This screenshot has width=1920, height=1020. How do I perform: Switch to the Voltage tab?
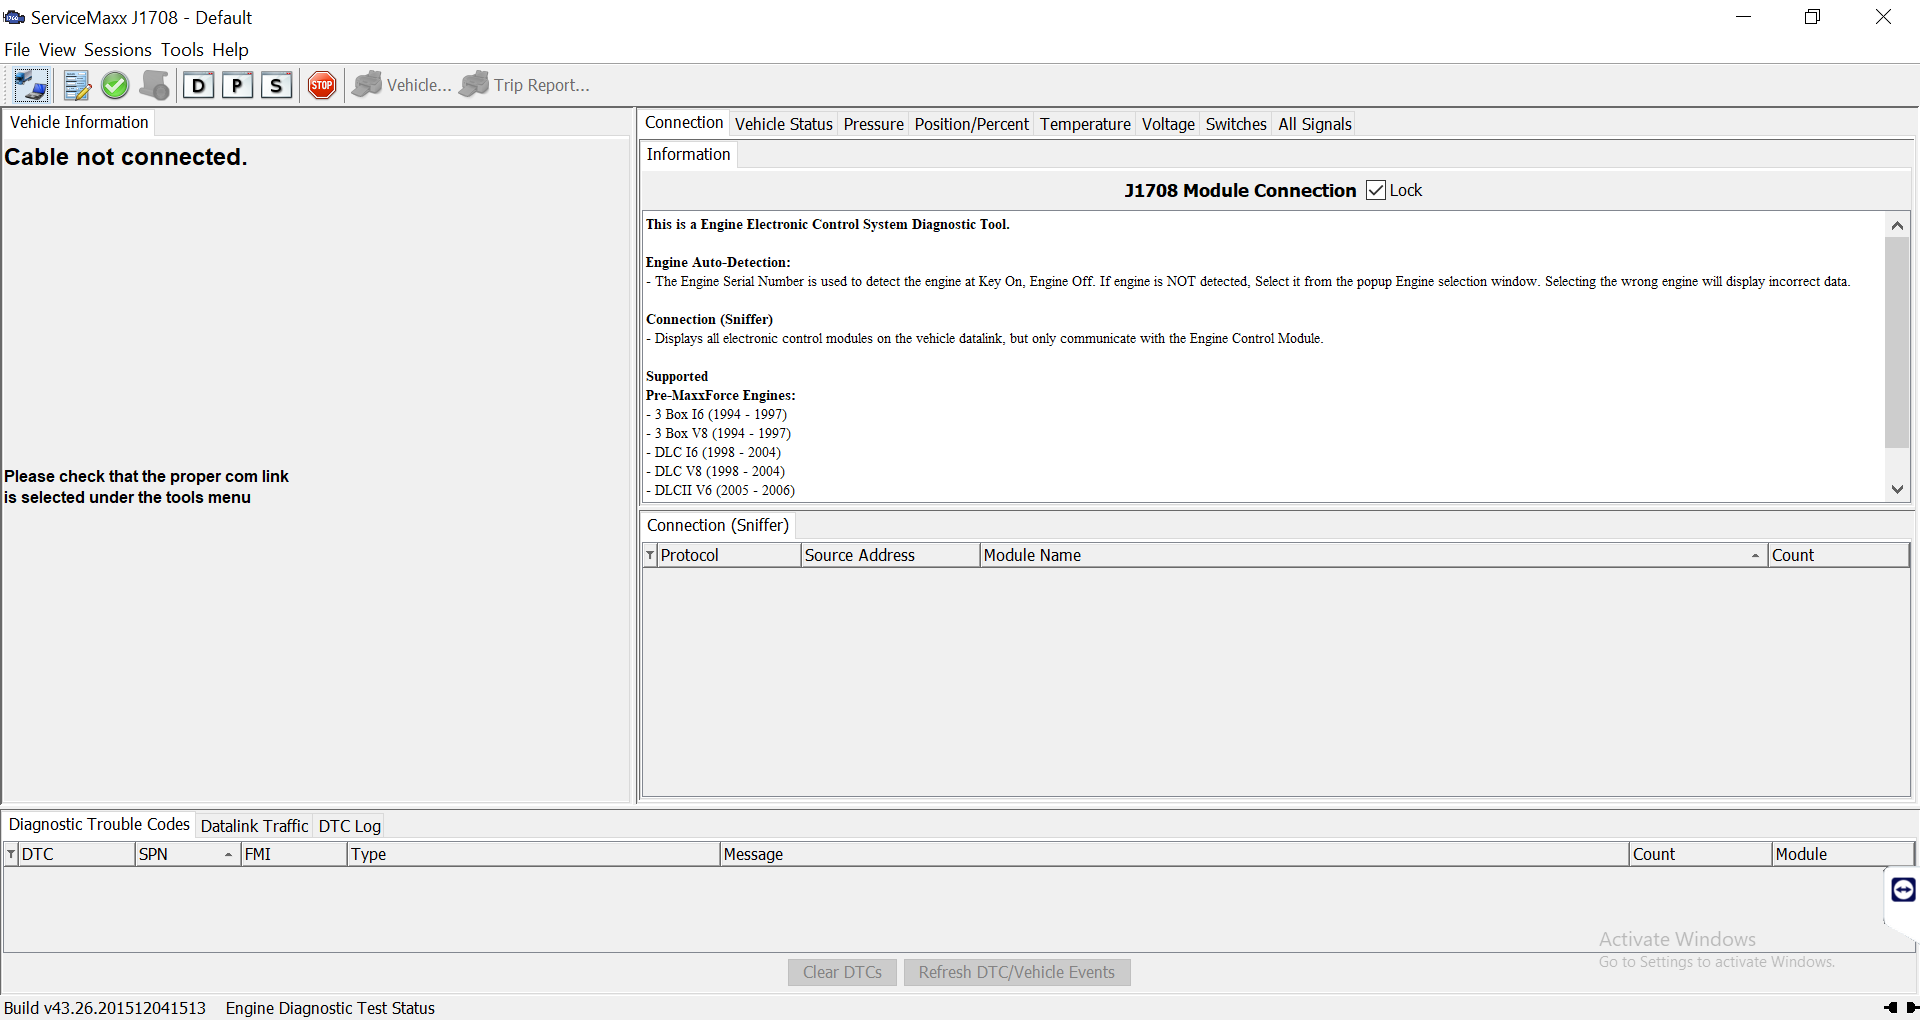[1169, 124]
